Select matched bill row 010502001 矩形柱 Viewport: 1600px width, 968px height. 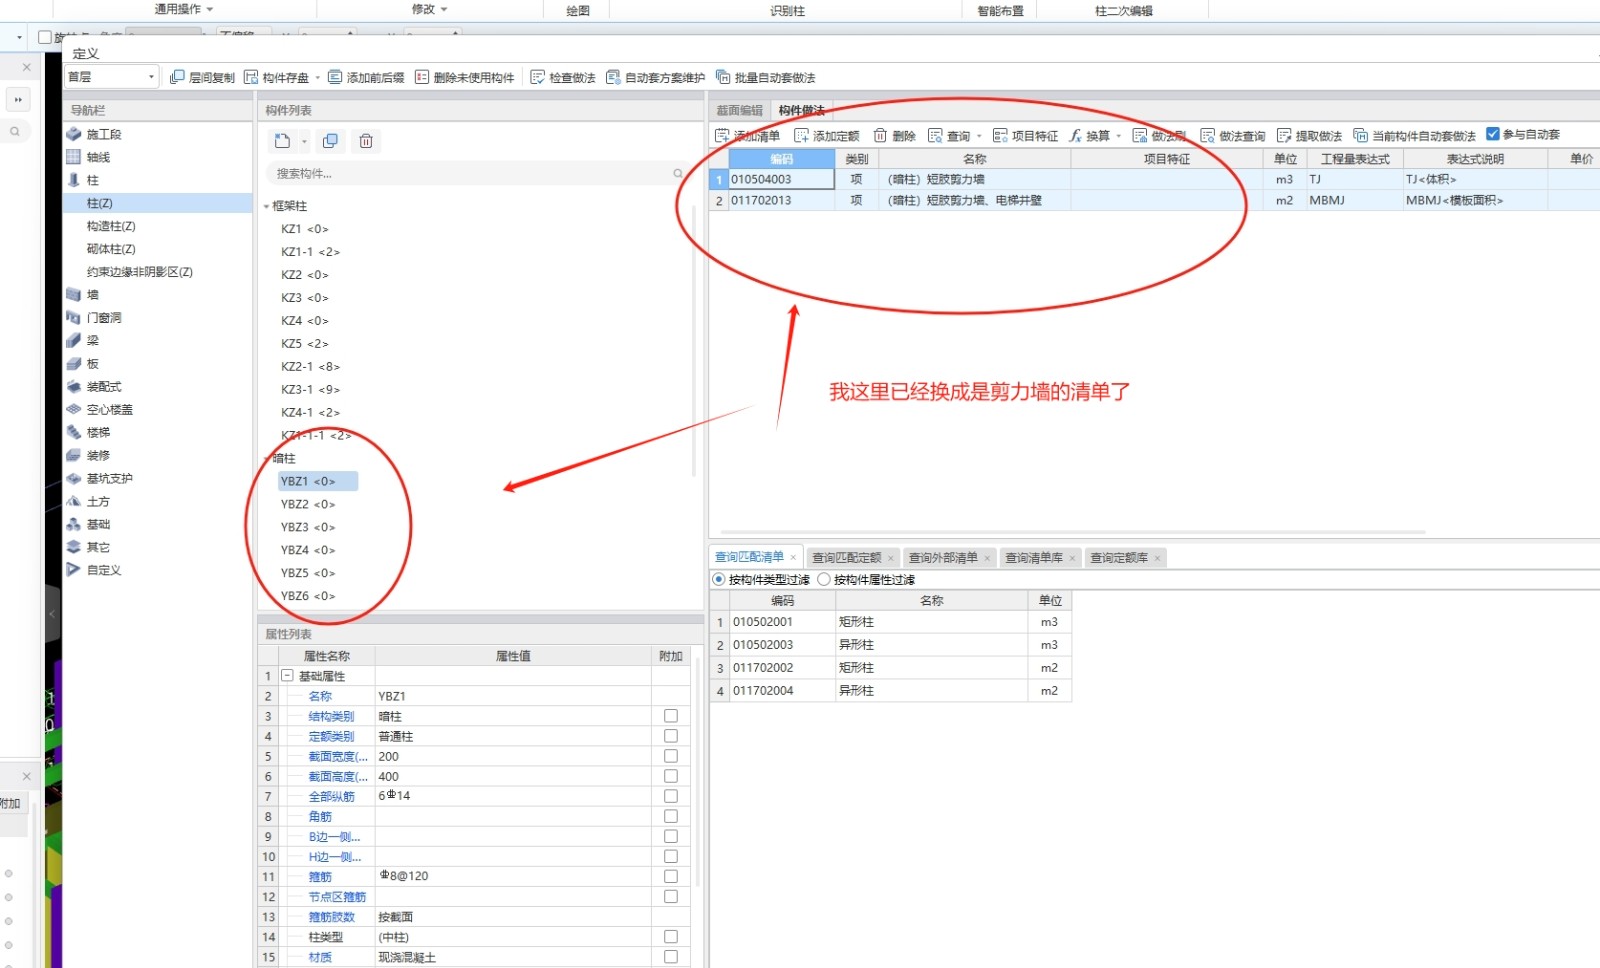[x=890, y=622]
